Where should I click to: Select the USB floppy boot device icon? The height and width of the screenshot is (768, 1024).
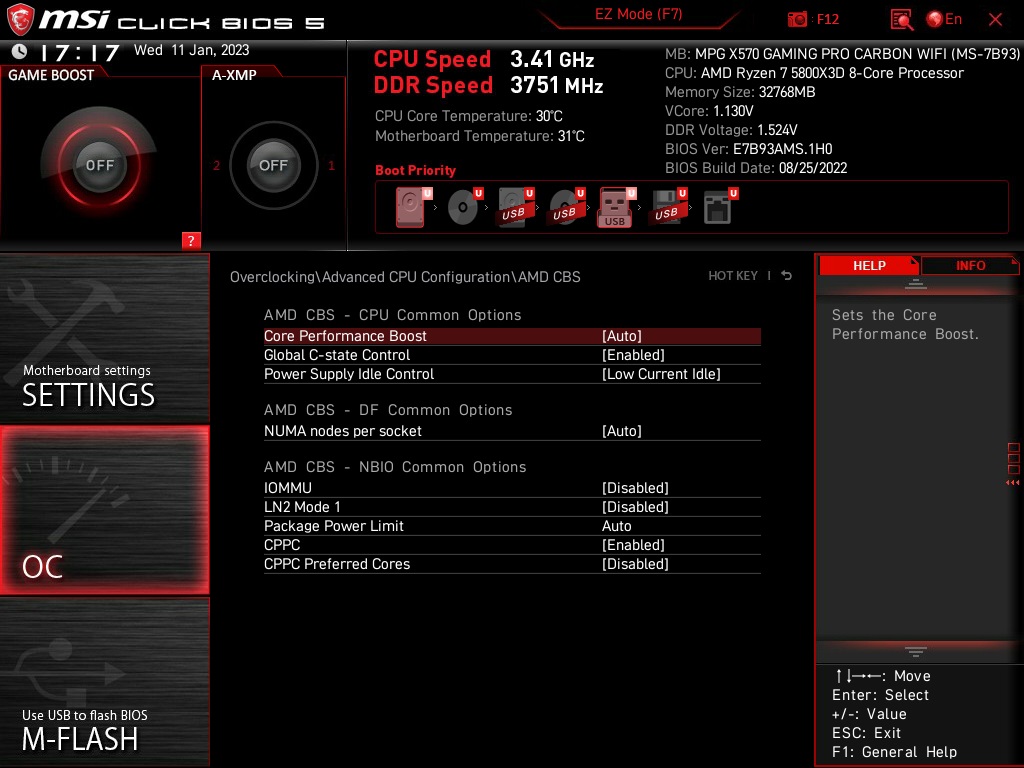coord(667,206)
